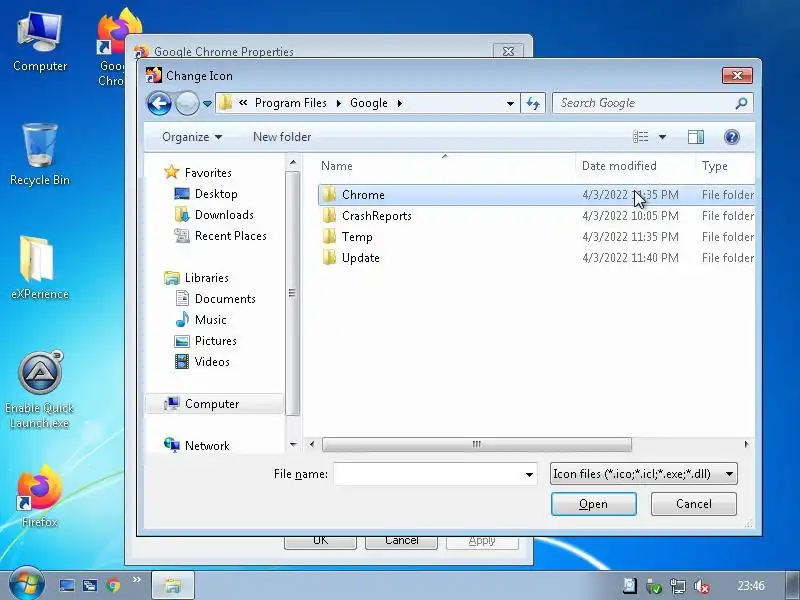Open Recent Places in Favorites

coord(231,236)
